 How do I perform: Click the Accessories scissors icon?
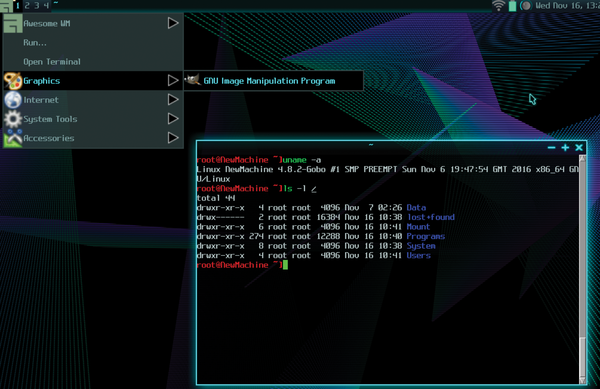tap(13, 138)
